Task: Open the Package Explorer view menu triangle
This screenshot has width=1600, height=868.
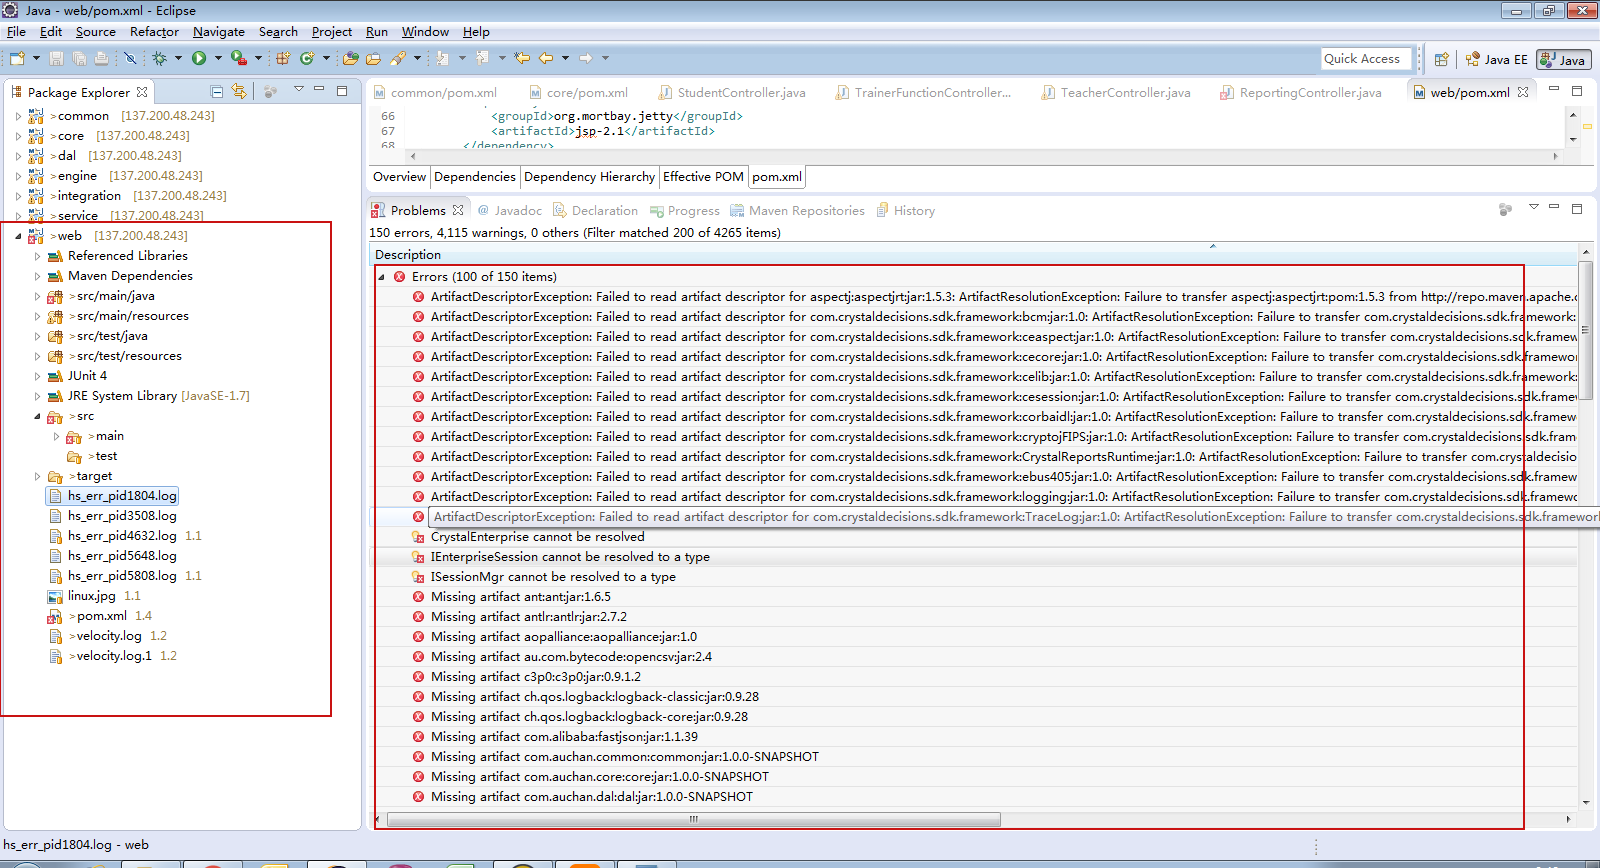Action: (x=298, y=90)
